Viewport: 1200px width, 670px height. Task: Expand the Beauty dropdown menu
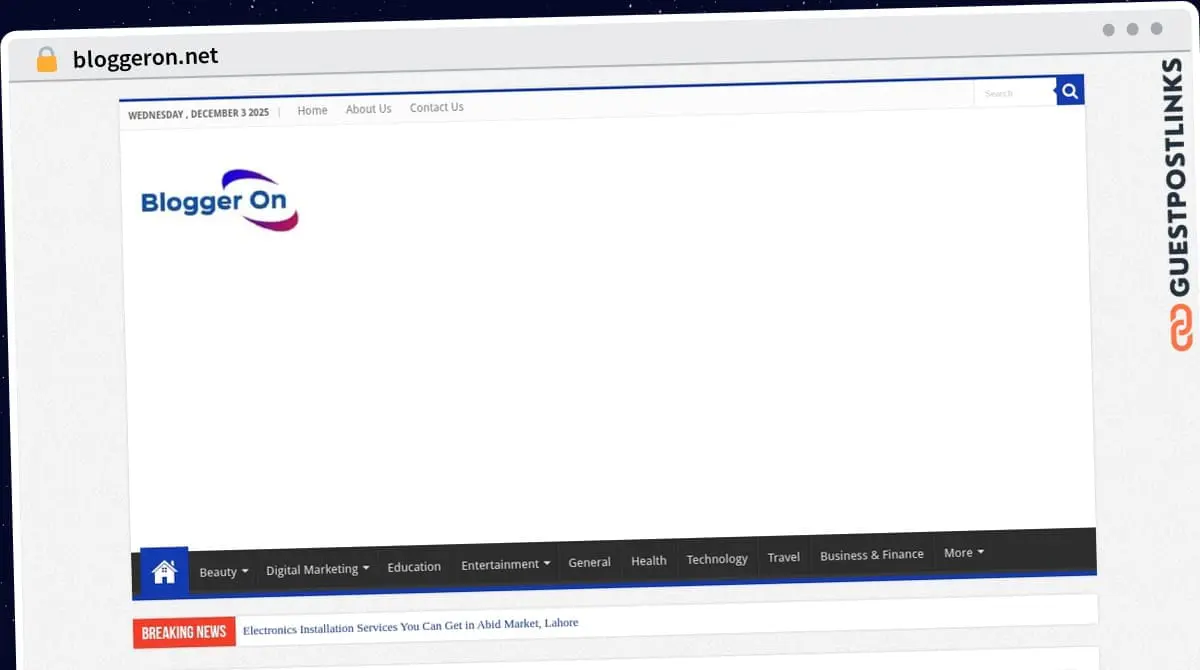coord(222,571)
